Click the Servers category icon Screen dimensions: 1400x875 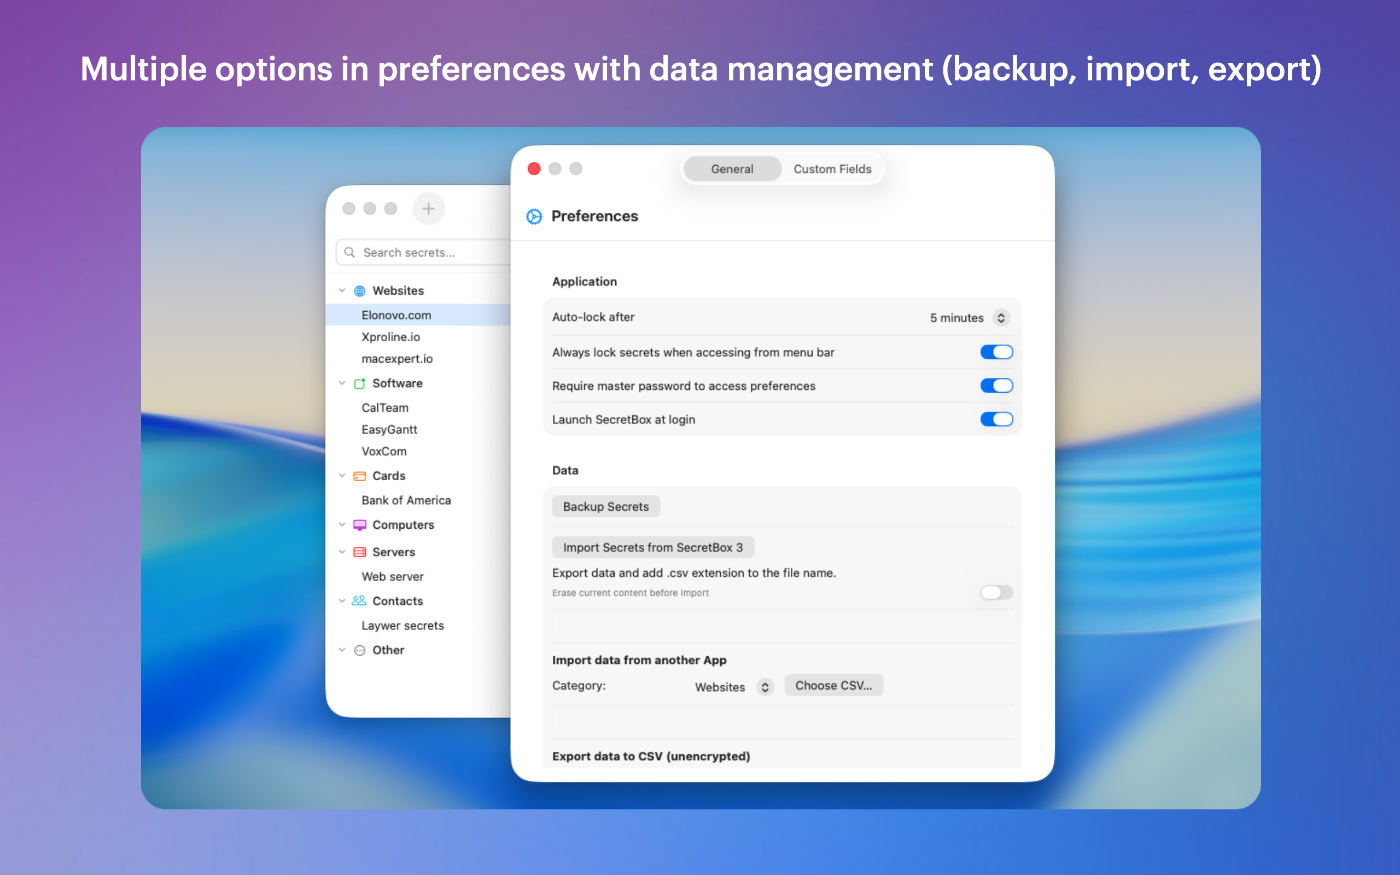point(360,552)
